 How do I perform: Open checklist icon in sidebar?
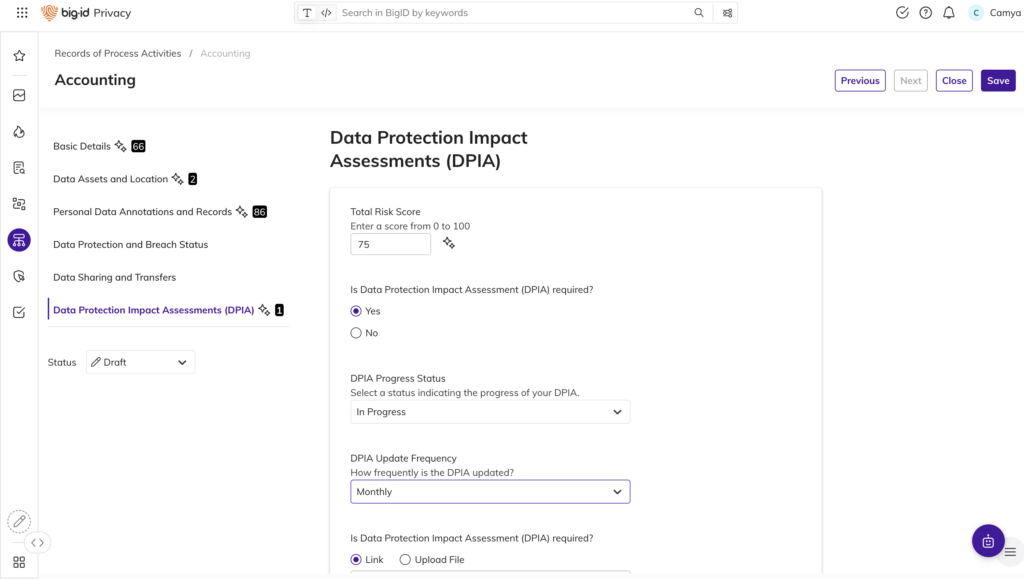point(19,312)
